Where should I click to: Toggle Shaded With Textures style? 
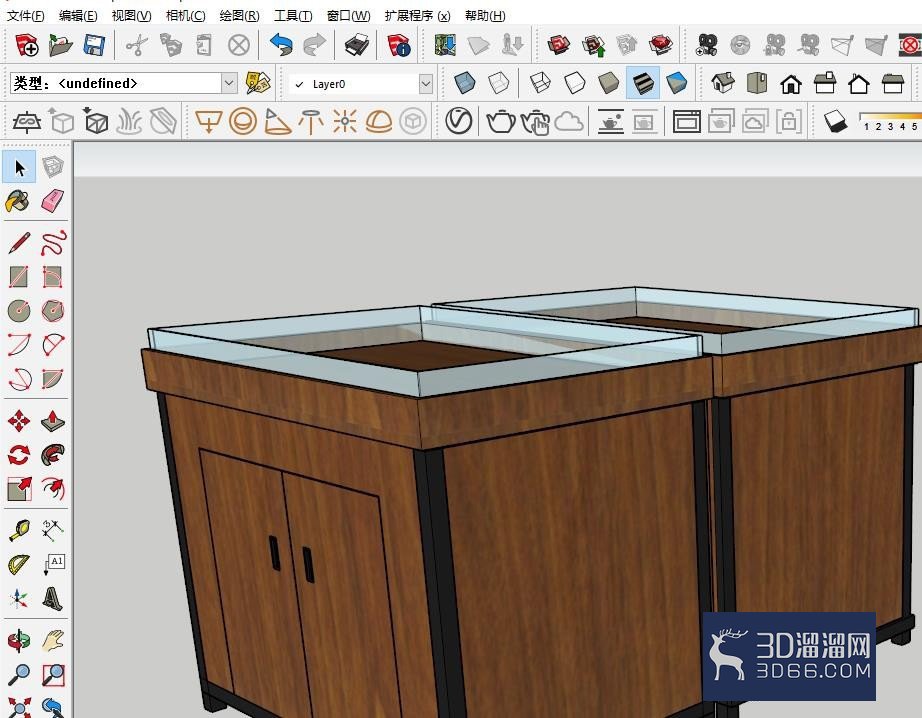coord(642,83)
